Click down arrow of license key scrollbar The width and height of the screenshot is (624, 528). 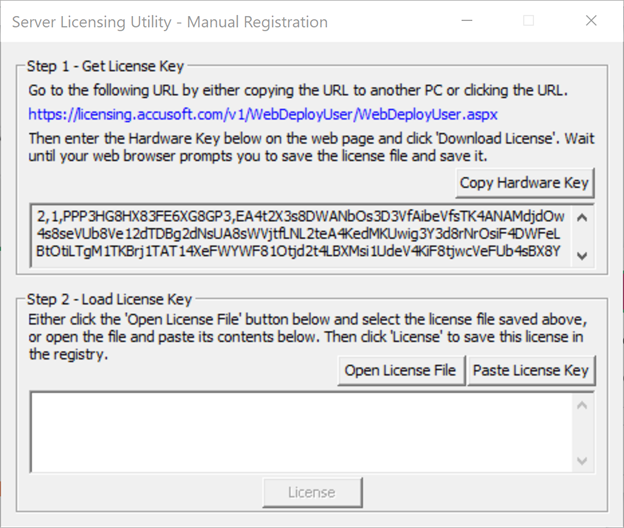click(583, 461)
